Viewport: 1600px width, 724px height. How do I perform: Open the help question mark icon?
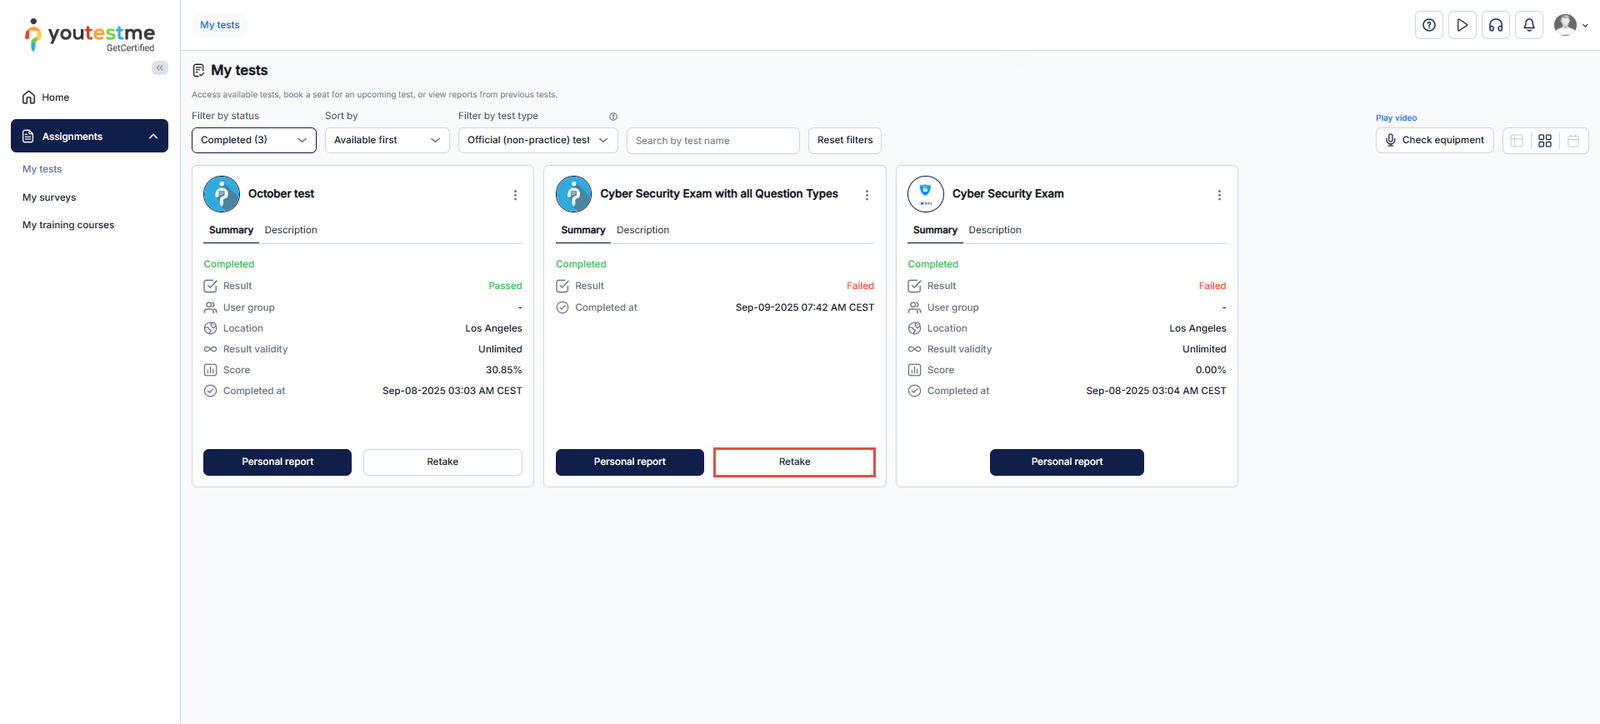[x=1429, y=26]
